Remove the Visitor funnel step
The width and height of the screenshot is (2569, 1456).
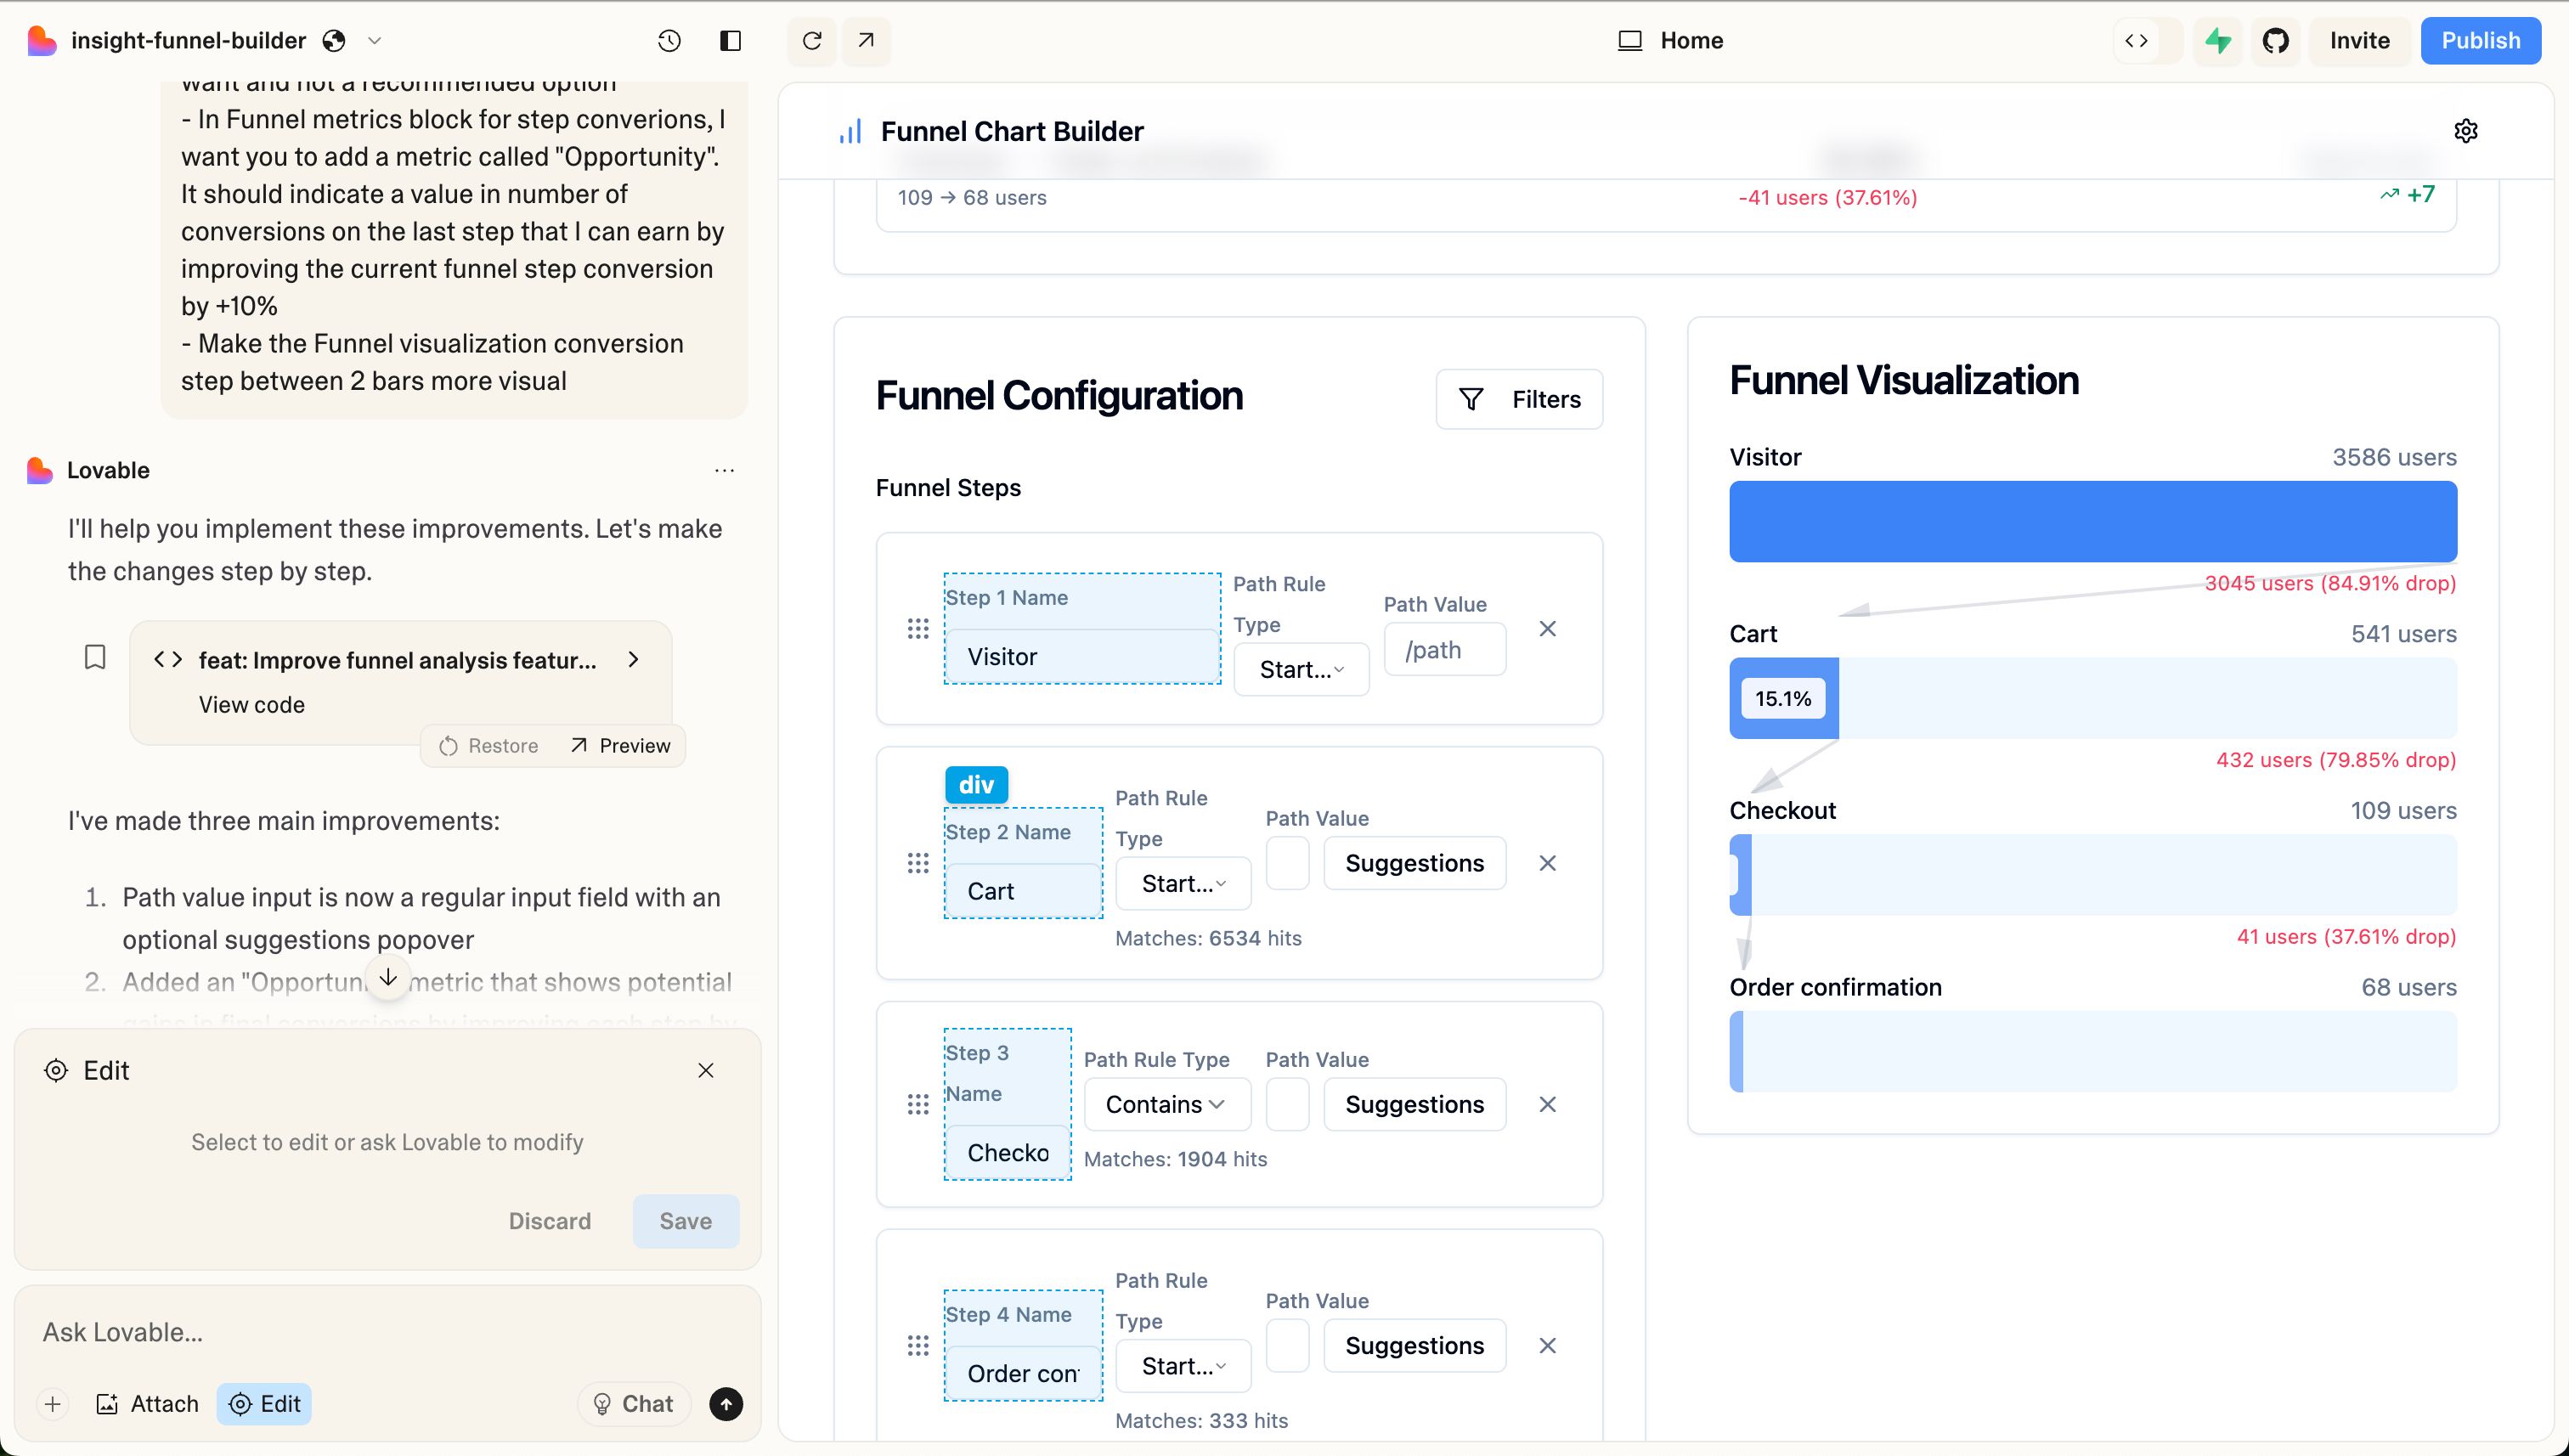coord(1547,629)
